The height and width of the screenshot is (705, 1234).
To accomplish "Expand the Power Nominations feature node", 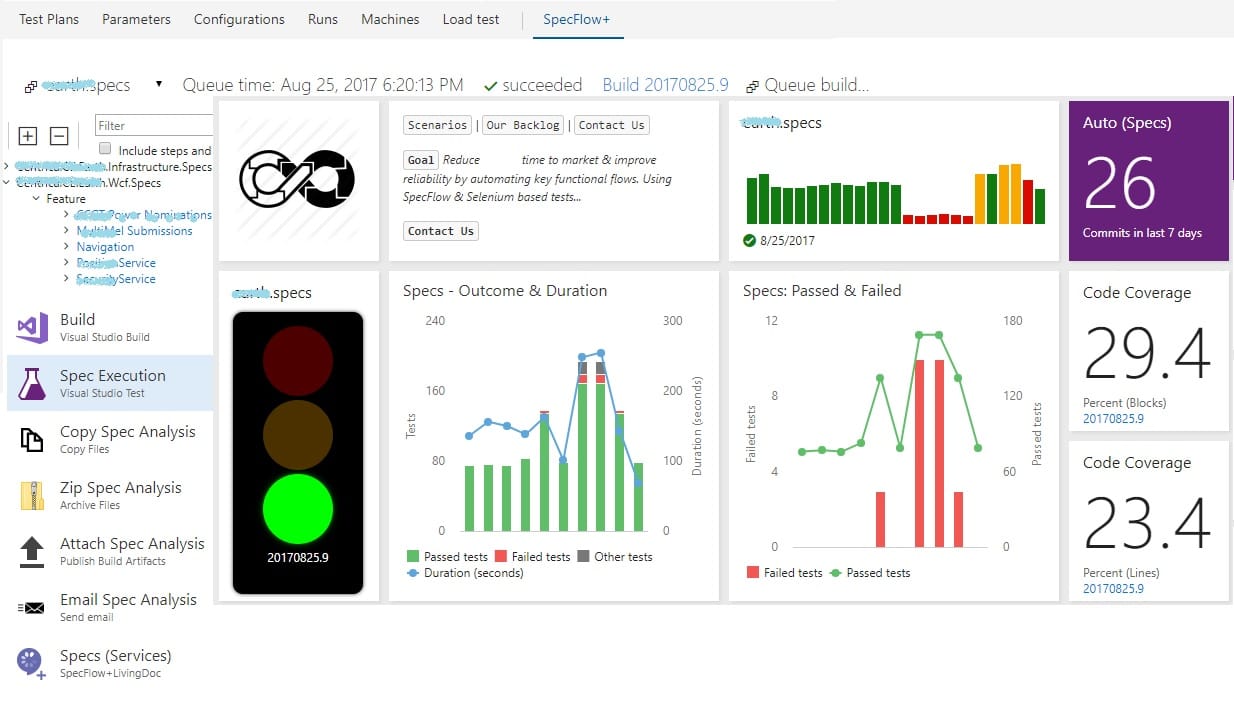I will (x=67, y=215).
